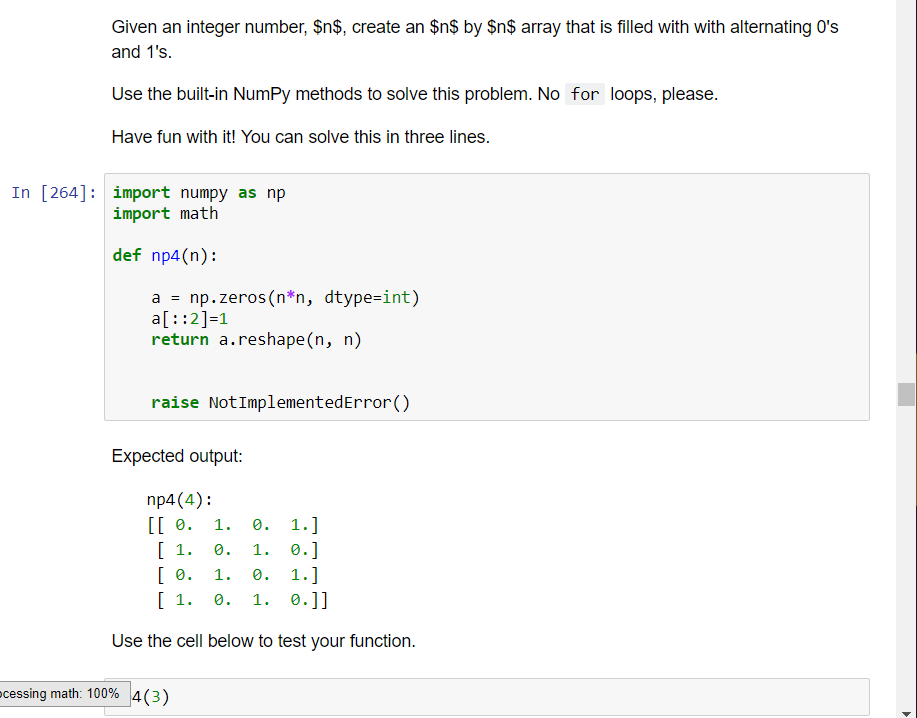917x718 pixels.
Task: Click the raise NotImplementedError() line
Action: [x=280, y=402]
